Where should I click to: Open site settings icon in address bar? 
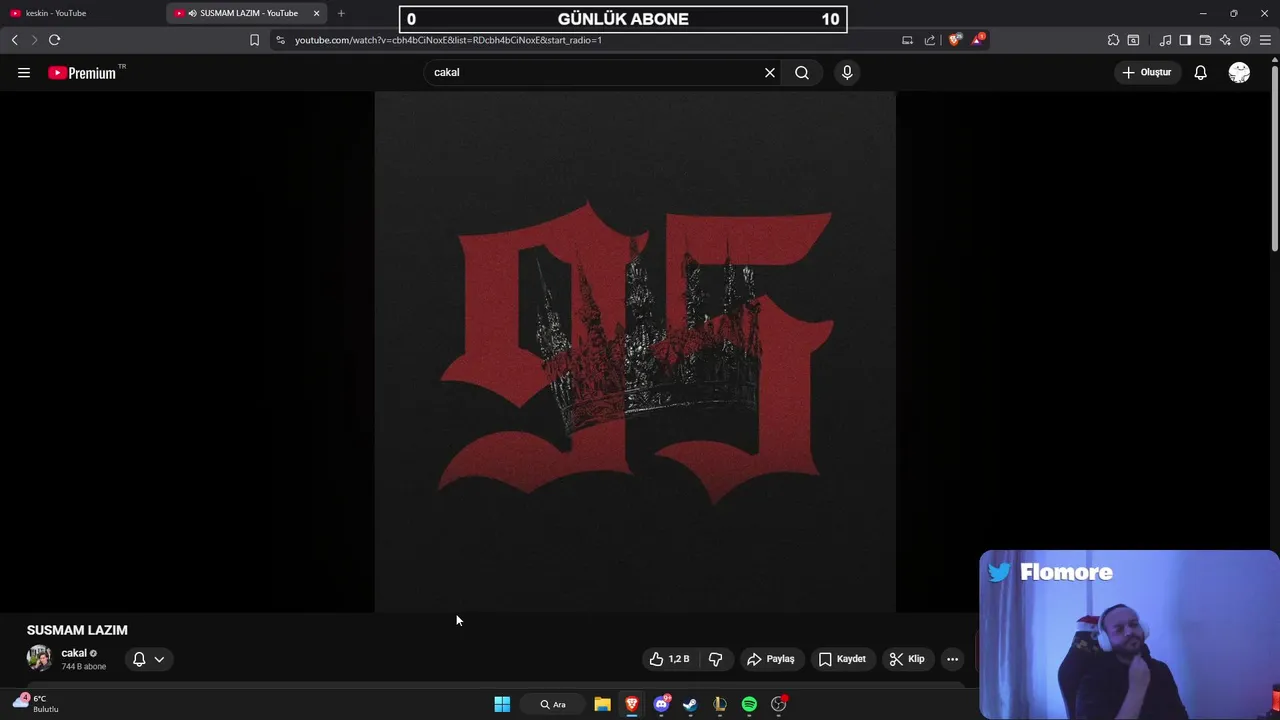point(280,40)
